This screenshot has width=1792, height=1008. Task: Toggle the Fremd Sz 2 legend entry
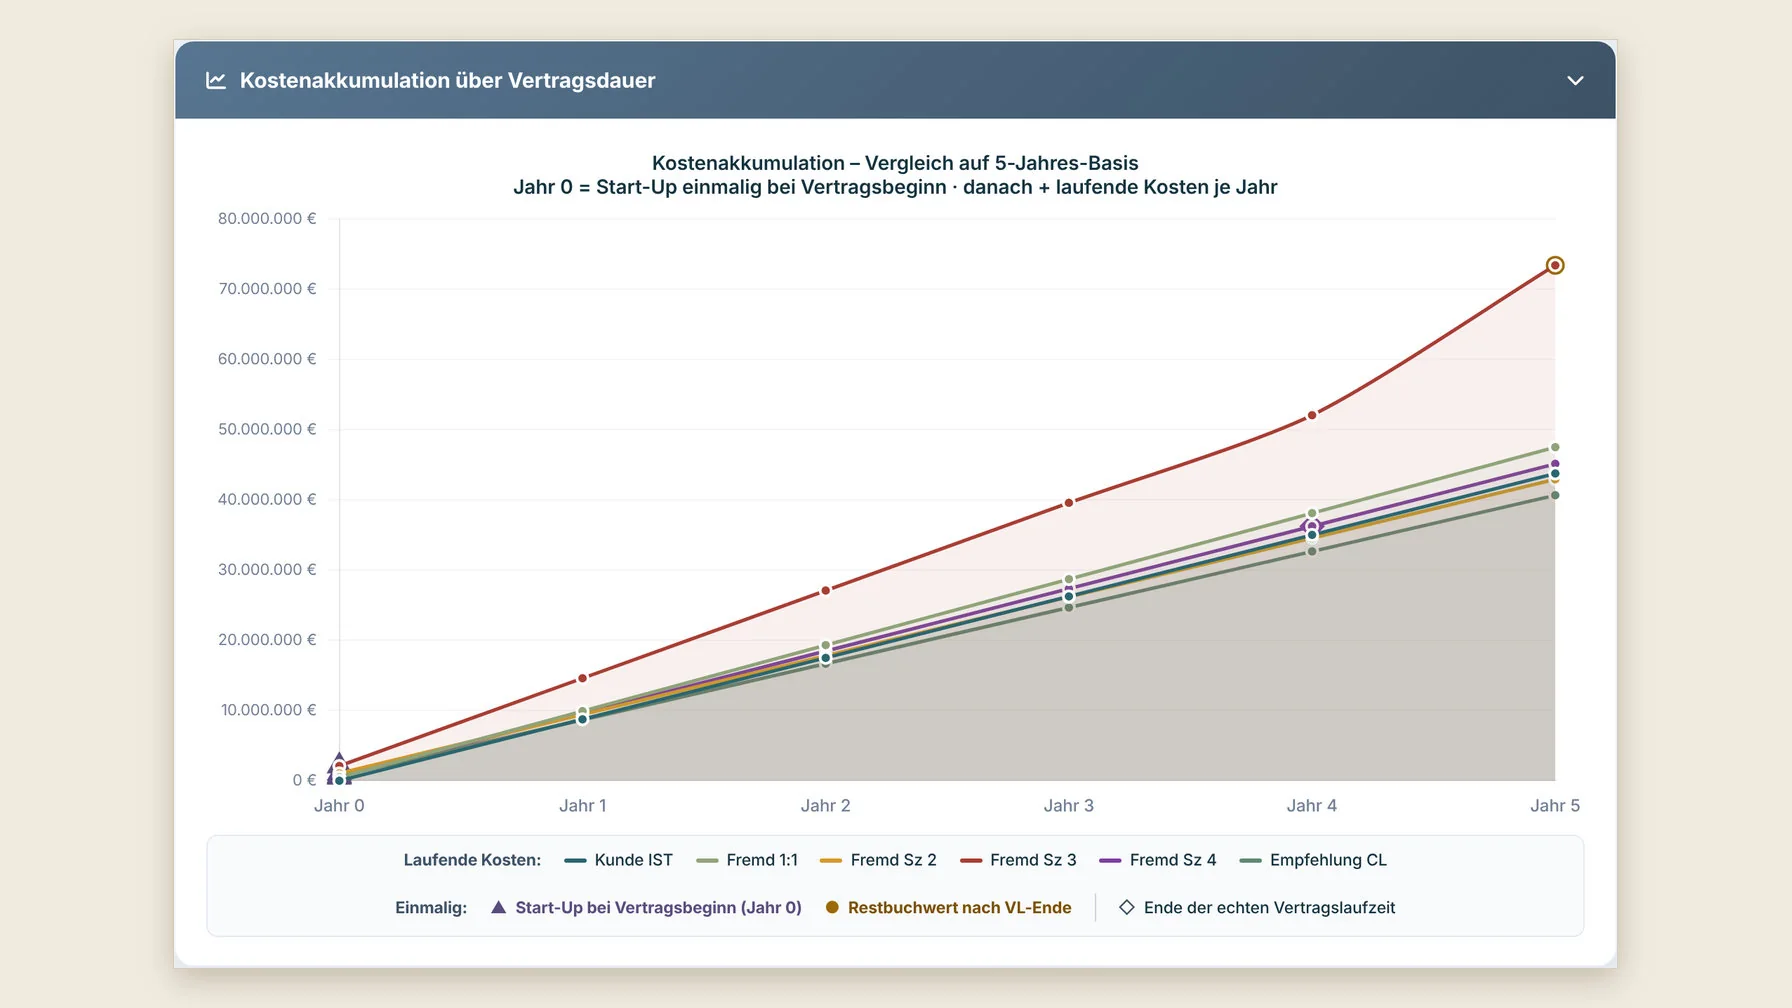[x=878, y=860]
